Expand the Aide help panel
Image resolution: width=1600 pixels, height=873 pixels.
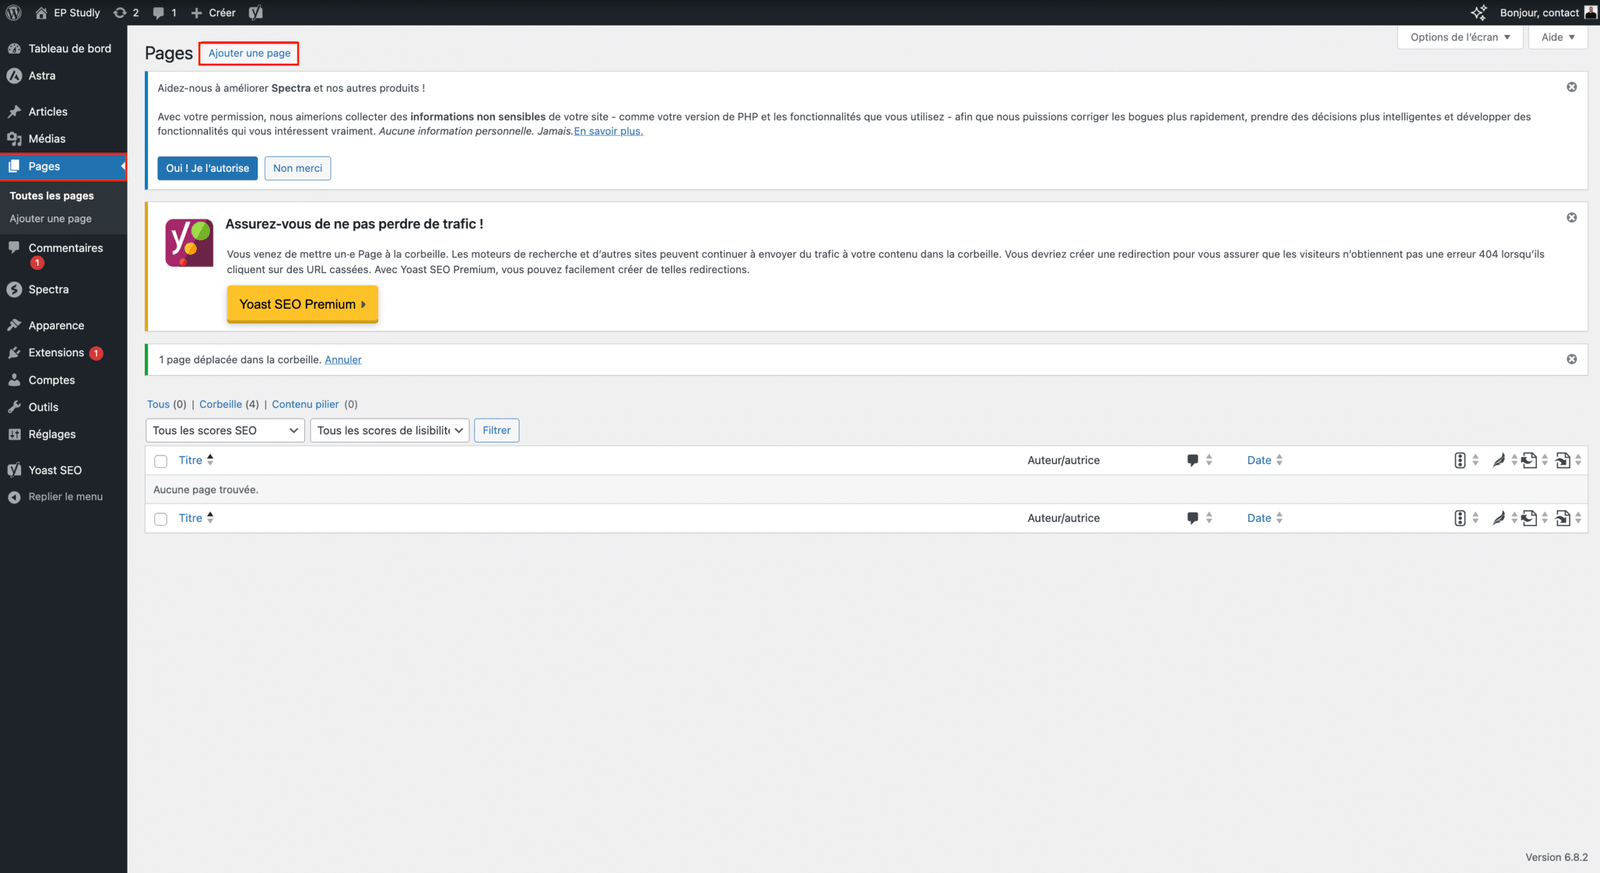click(x=1557, y=37)
